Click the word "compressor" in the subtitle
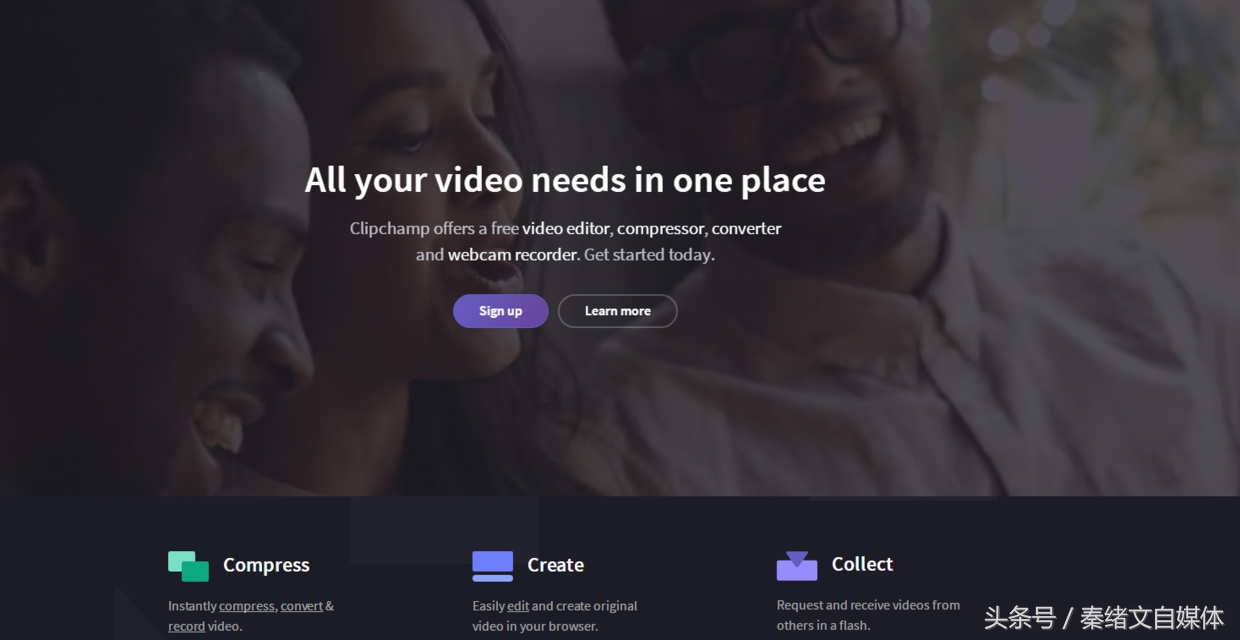1240x640 pixels. [x=660, y=229]
